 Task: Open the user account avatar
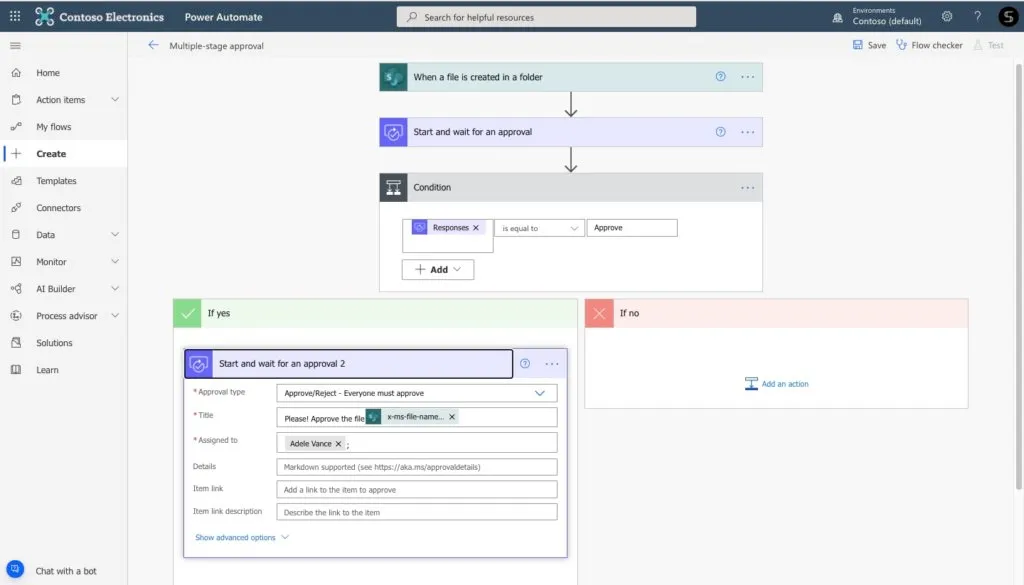tap(1008, 16)
